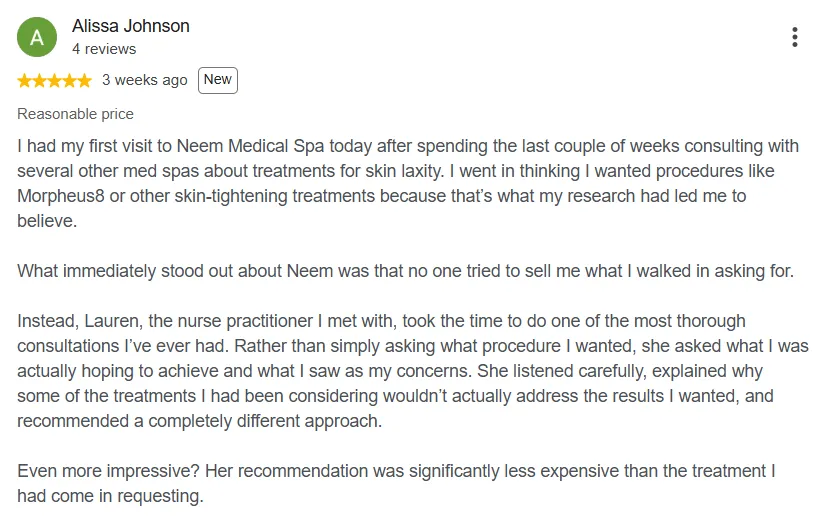Click the paragraph starting 'Even more impressive?'
The width and height of the screenshot is (829, 528).
tap(396, 483)
